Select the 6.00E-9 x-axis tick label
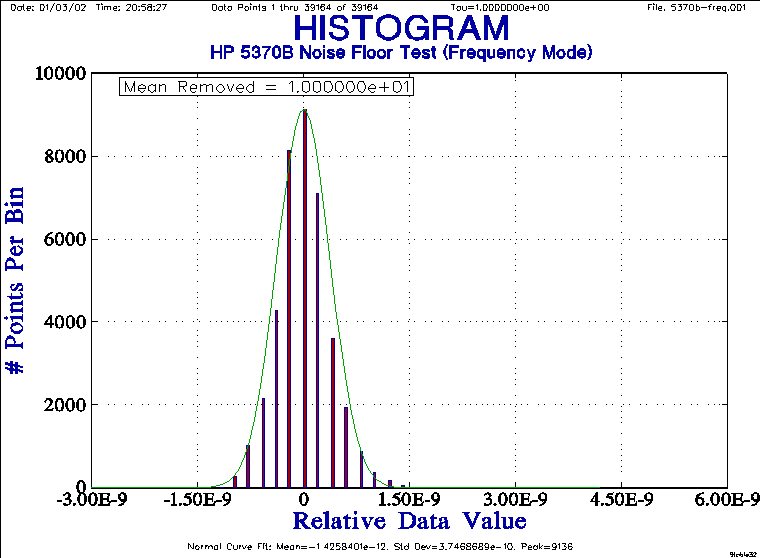760x558 pixels. click(727, 499)
